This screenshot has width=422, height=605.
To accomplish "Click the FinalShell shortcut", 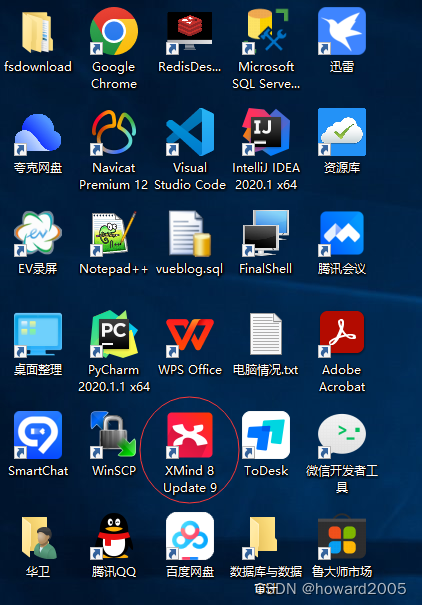I will click(266, 233).
